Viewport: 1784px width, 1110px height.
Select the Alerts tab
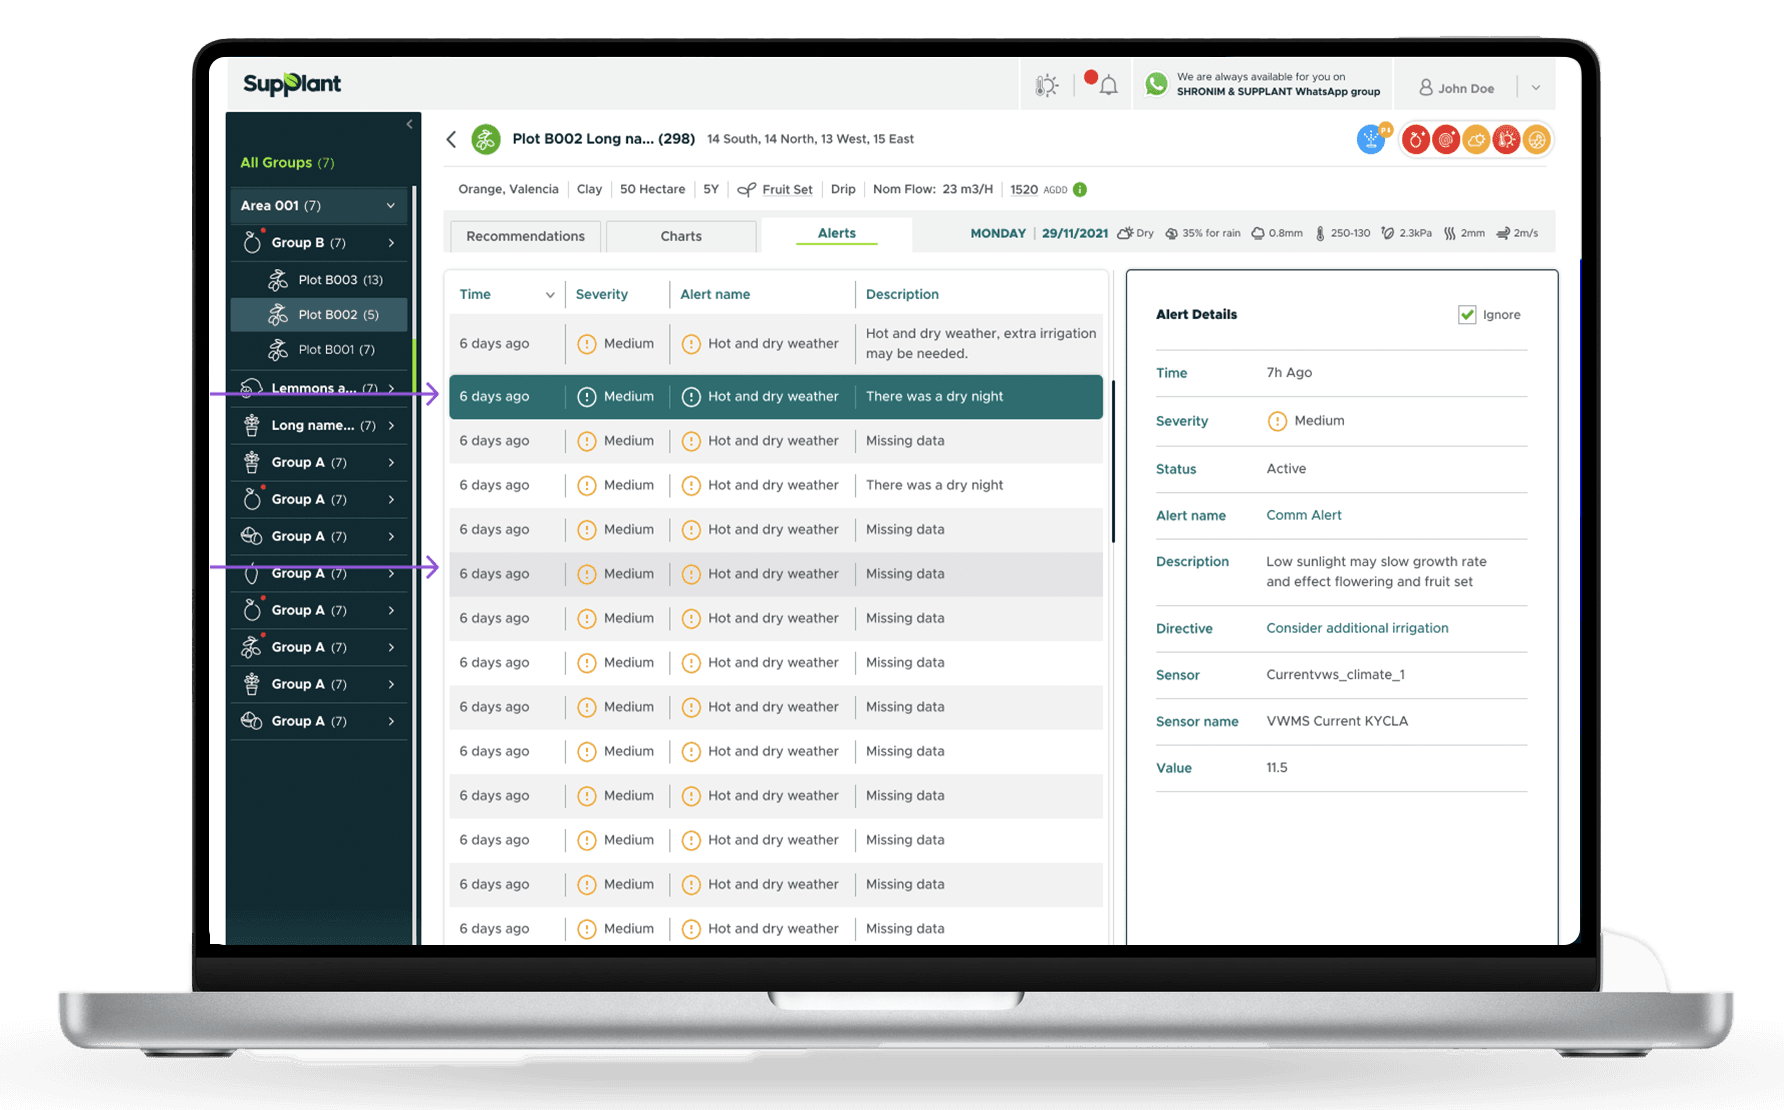[836, 234]
